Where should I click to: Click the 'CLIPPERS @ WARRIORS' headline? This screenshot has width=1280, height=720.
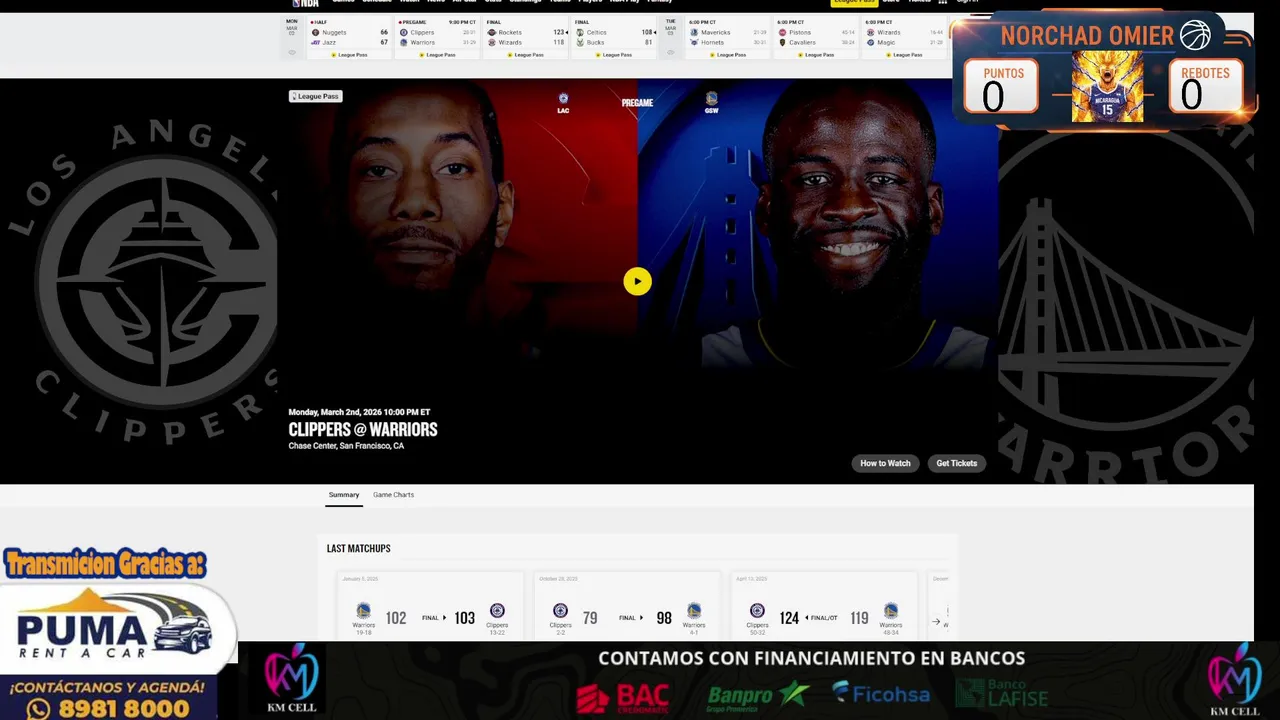coord(363,429)
